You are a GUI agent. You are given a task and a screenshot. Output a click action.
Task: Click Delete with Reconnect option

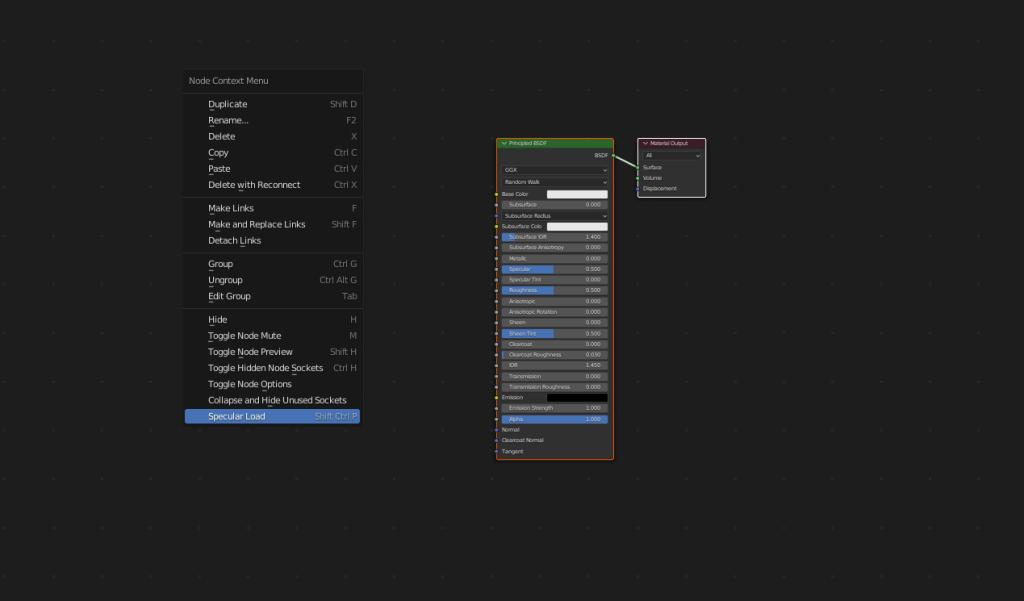(254, 185)
